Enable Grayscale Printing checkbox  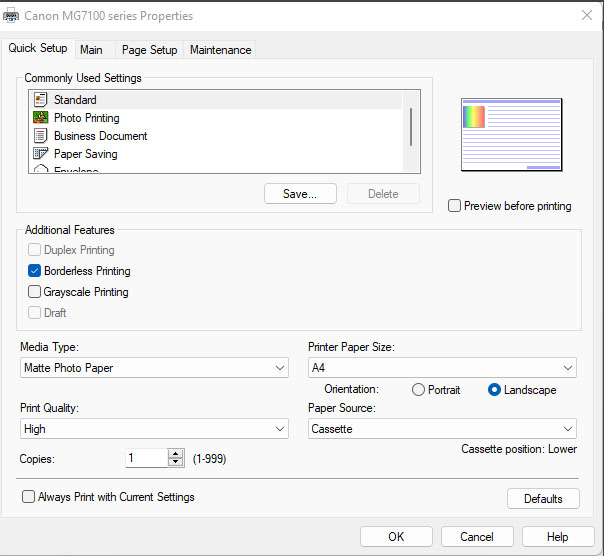pyautogui.click(x=35, y=292)
